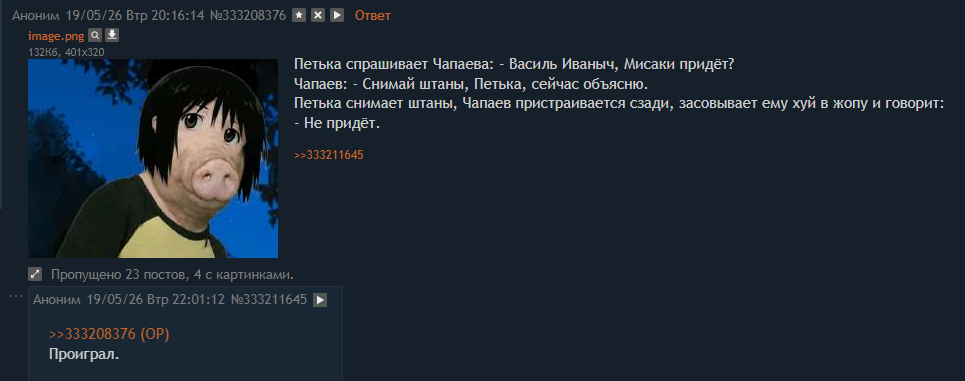
Task: Add thread to favorites with star icon
Action: tap(298, 16)
